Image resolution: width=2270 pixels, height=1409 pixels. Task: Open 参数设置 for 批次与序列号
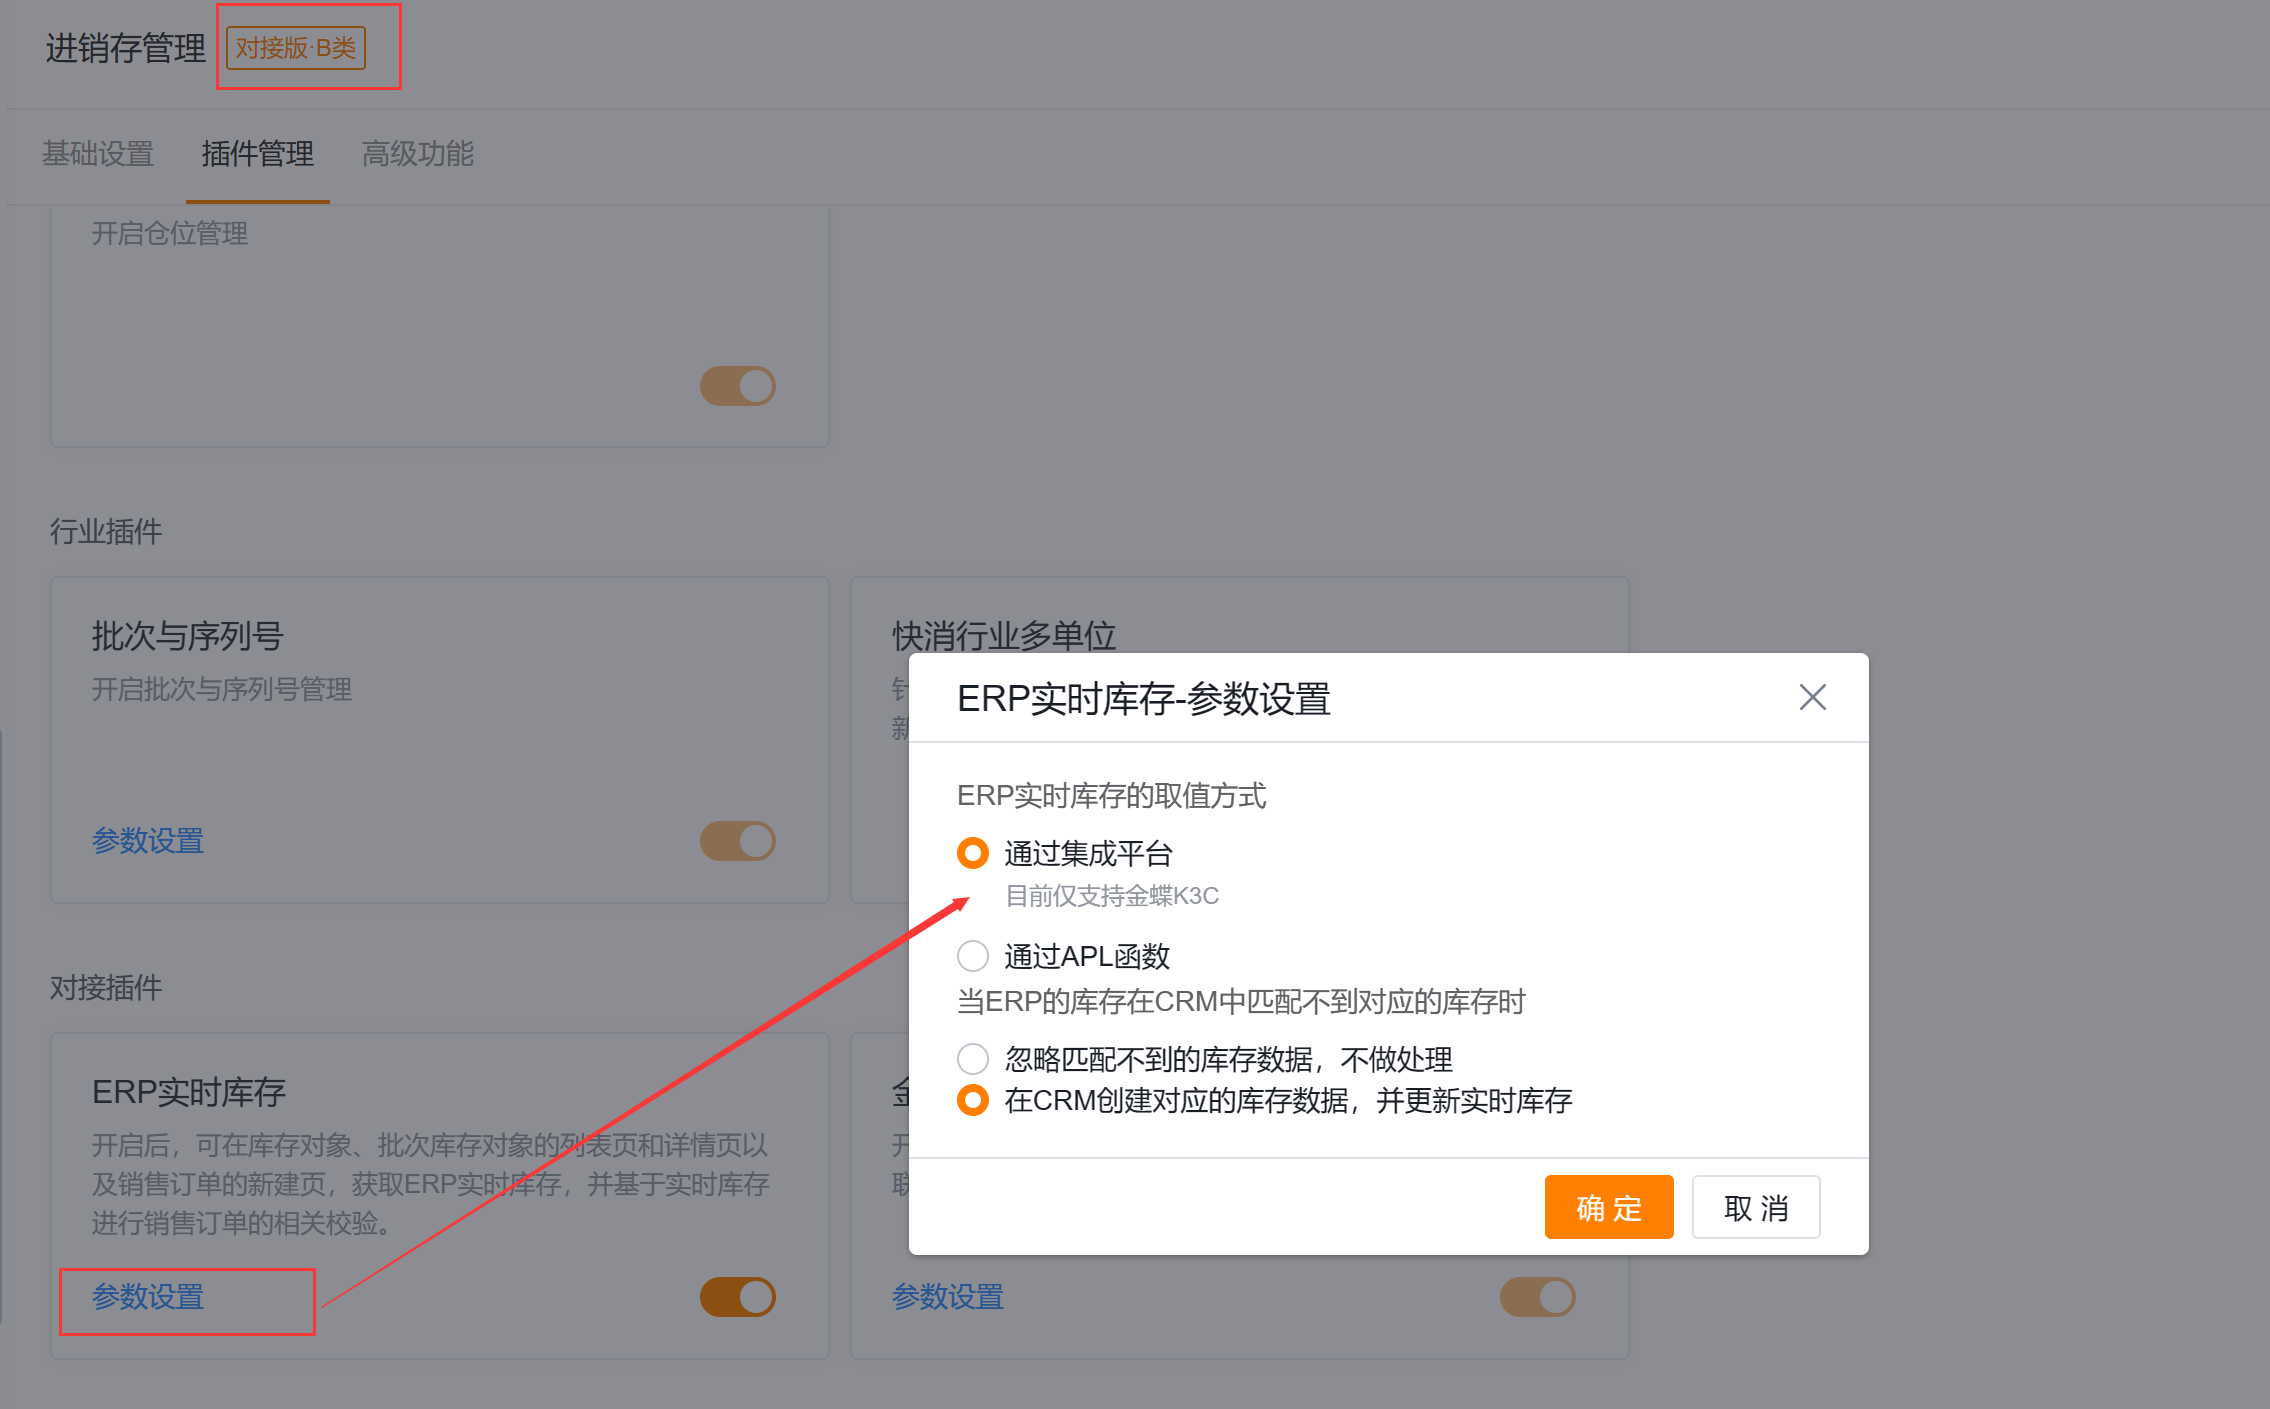pyautogui.click(x=147, y=841)
